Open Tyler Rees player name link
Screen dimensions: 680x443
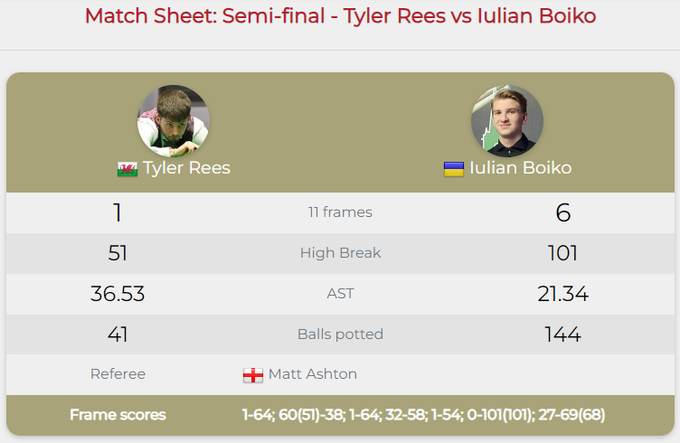[186, 168]
